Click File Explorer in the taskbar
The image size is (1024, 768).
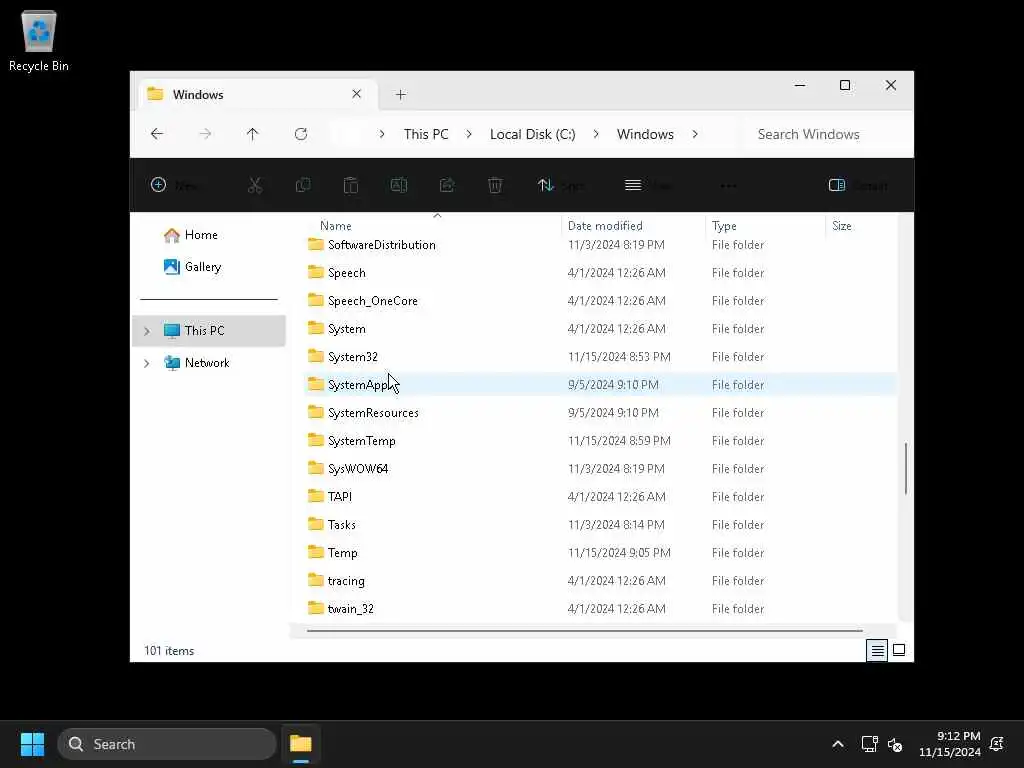(x=301, y=744)
